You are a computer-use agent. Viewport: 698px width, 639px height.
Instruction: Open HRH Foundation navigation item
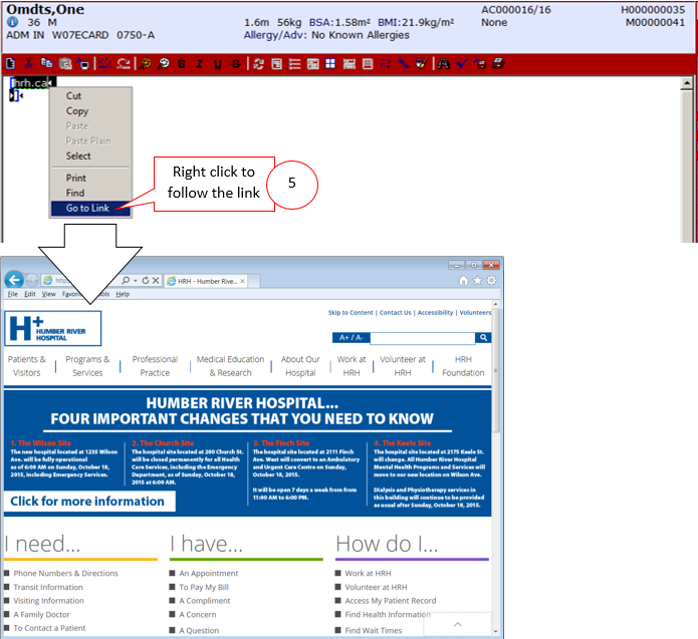[463, 366]
